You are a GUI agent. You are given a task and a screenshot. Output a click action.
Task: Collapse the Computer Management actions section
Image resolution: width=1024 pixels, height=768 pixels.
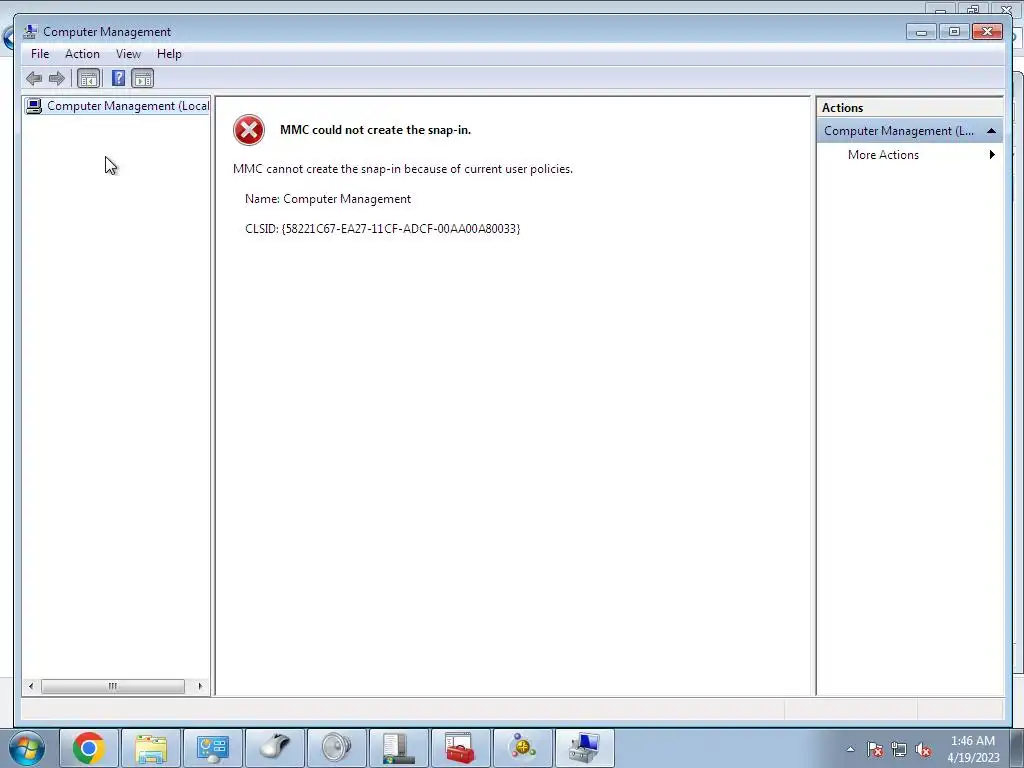991,131
